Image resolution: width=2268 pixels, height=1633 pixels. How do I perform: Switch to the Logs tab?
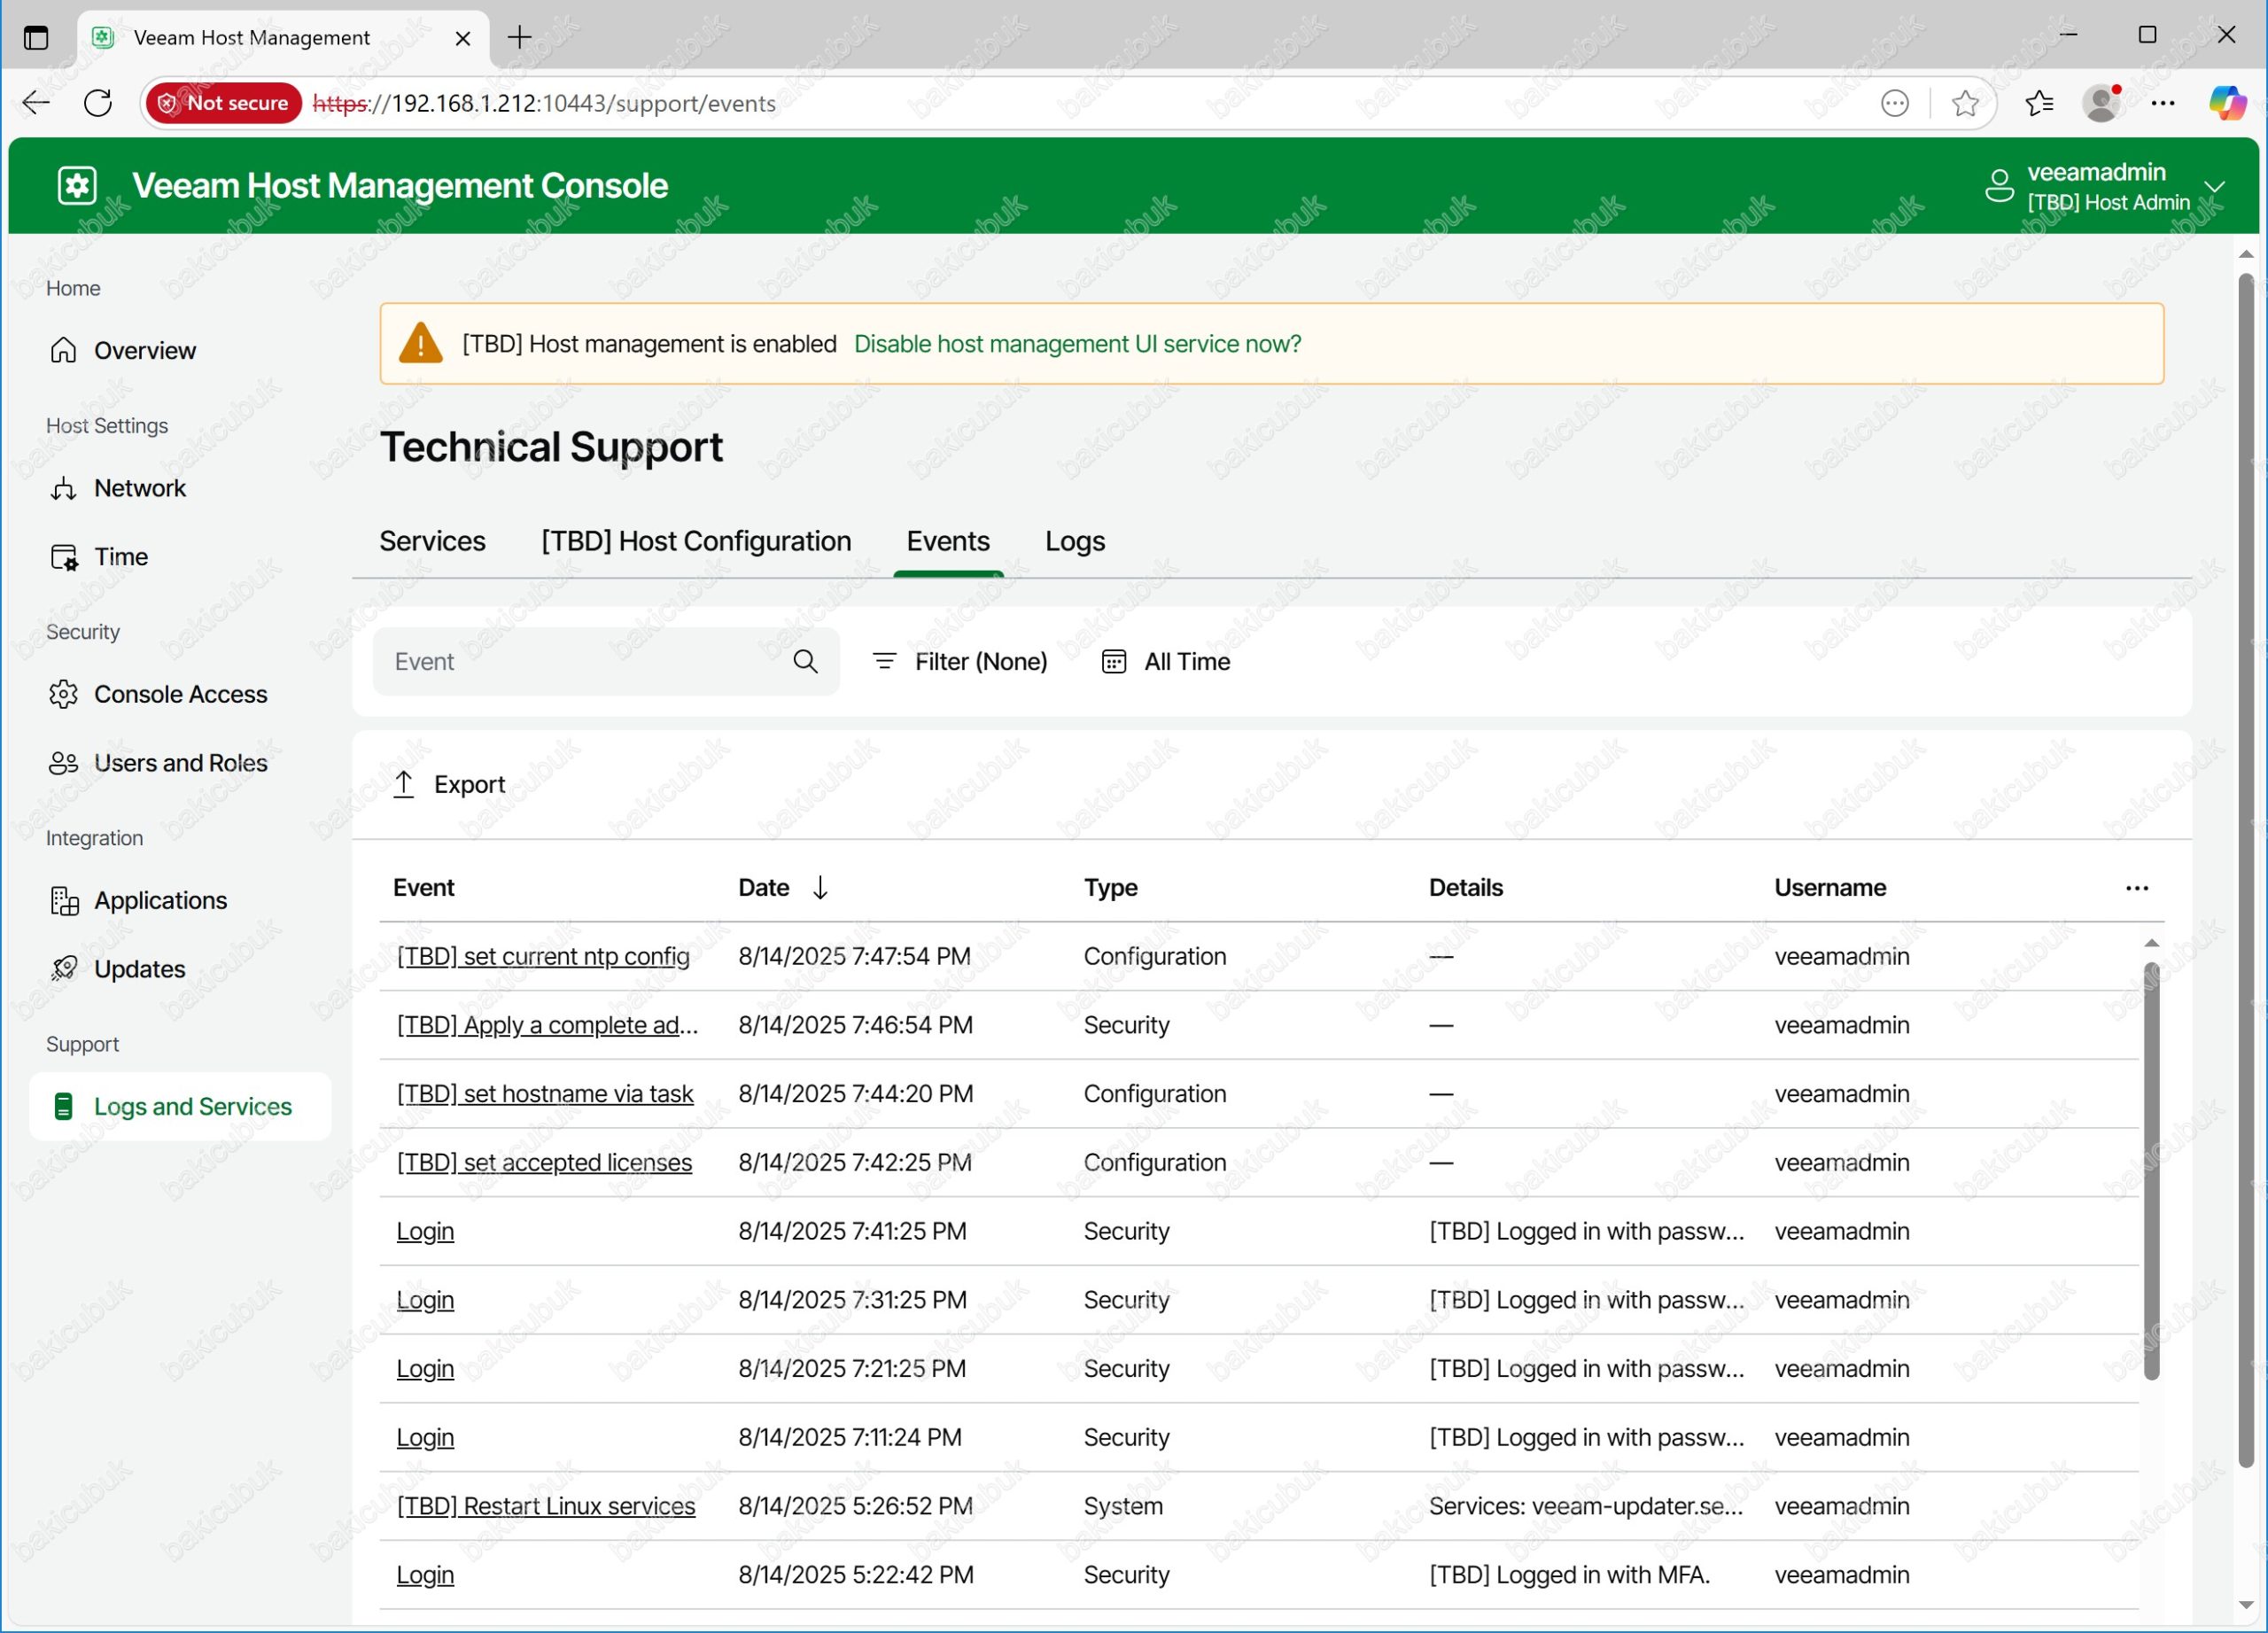pyautogui.click(x=1075, y=541)
